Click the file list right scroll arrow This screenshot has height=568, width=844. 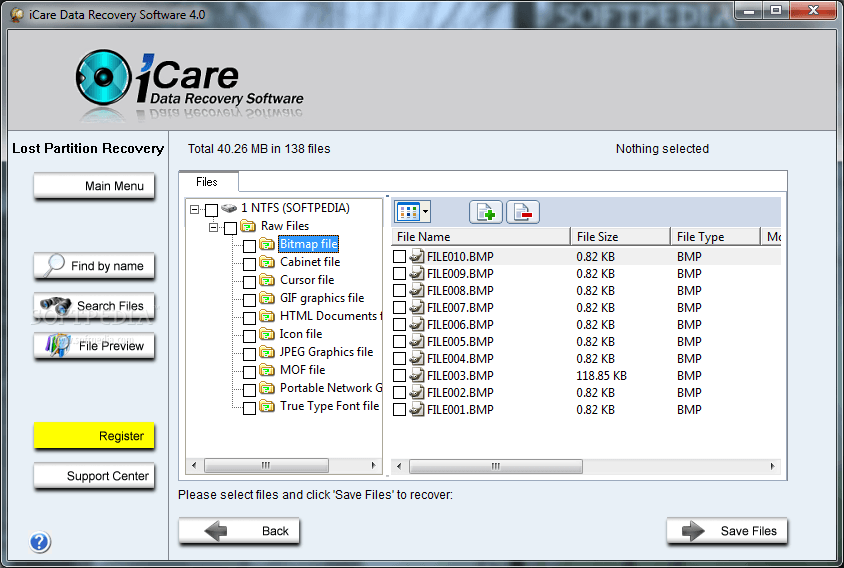pos(773,466)
